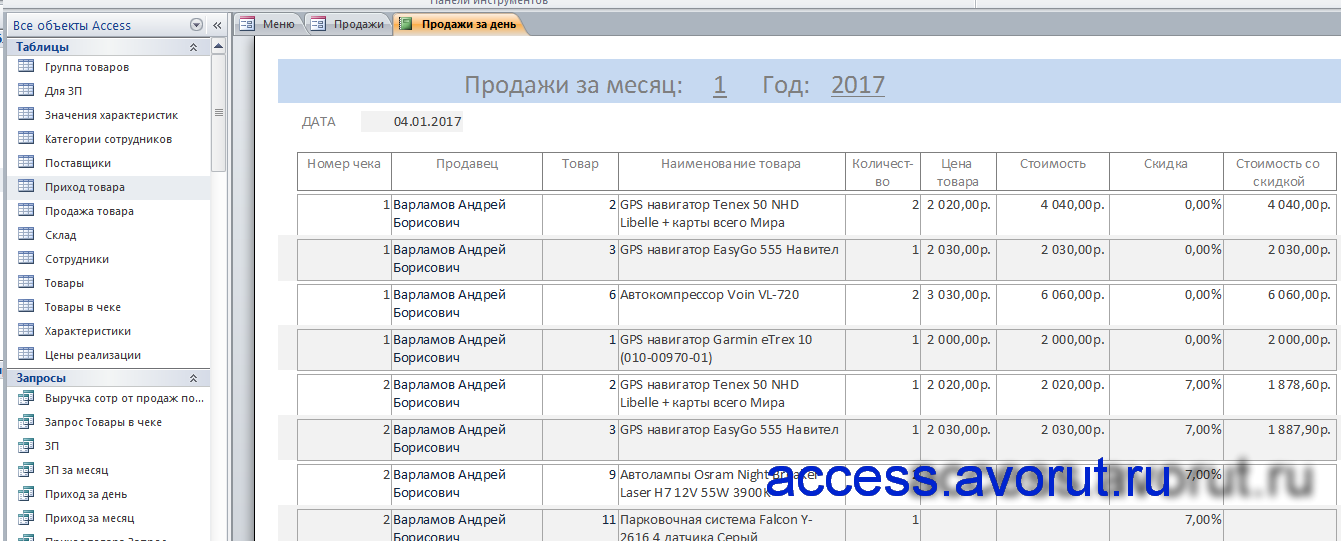Select the Приход за месяц query icon
Viewport: 1341px width, 541px height.
pyautogui.click(x=26, y=518)
